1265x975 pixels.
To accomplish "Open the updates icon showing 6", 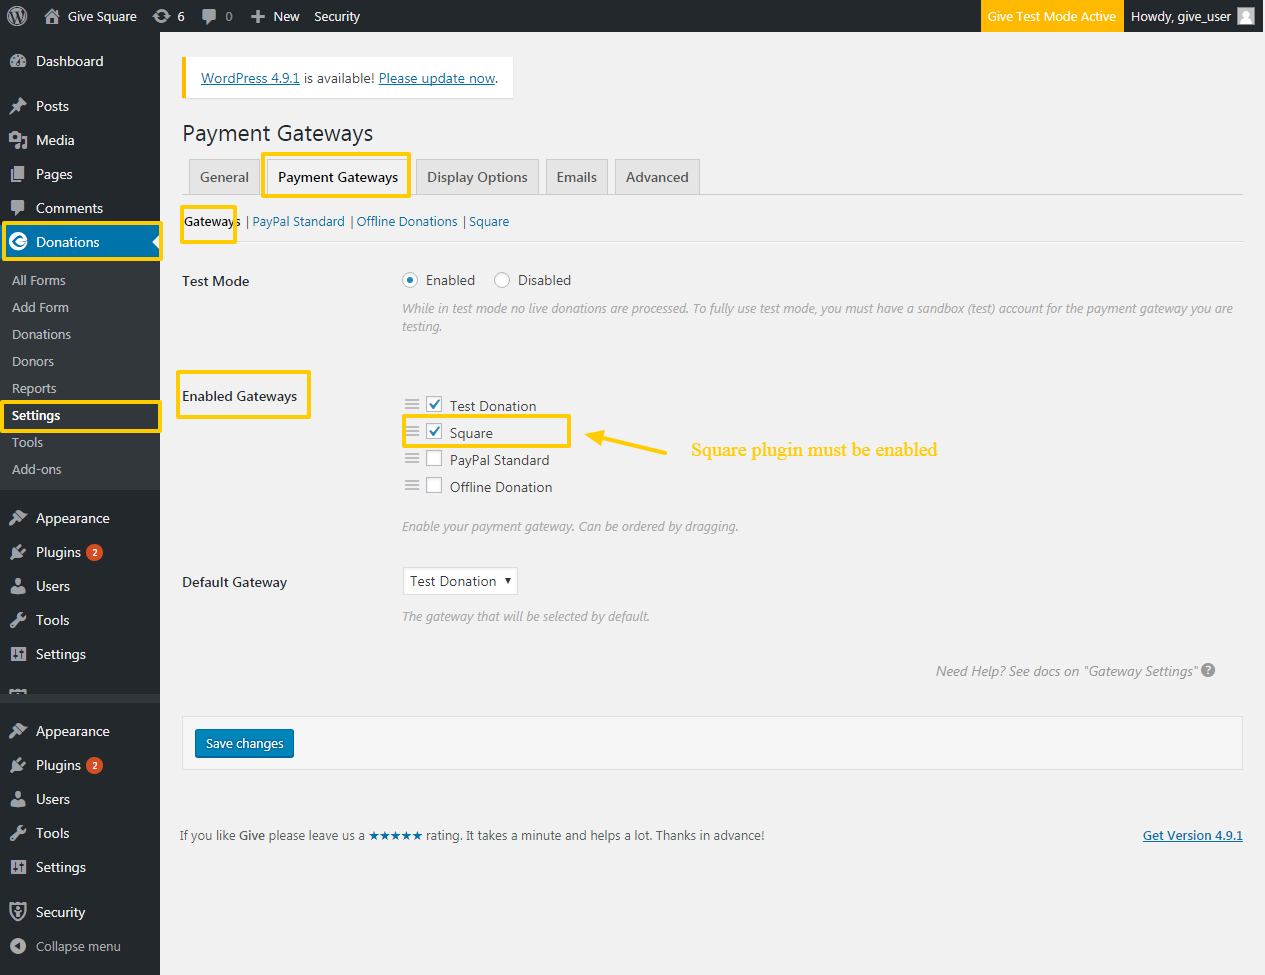I will pos(161,16).
